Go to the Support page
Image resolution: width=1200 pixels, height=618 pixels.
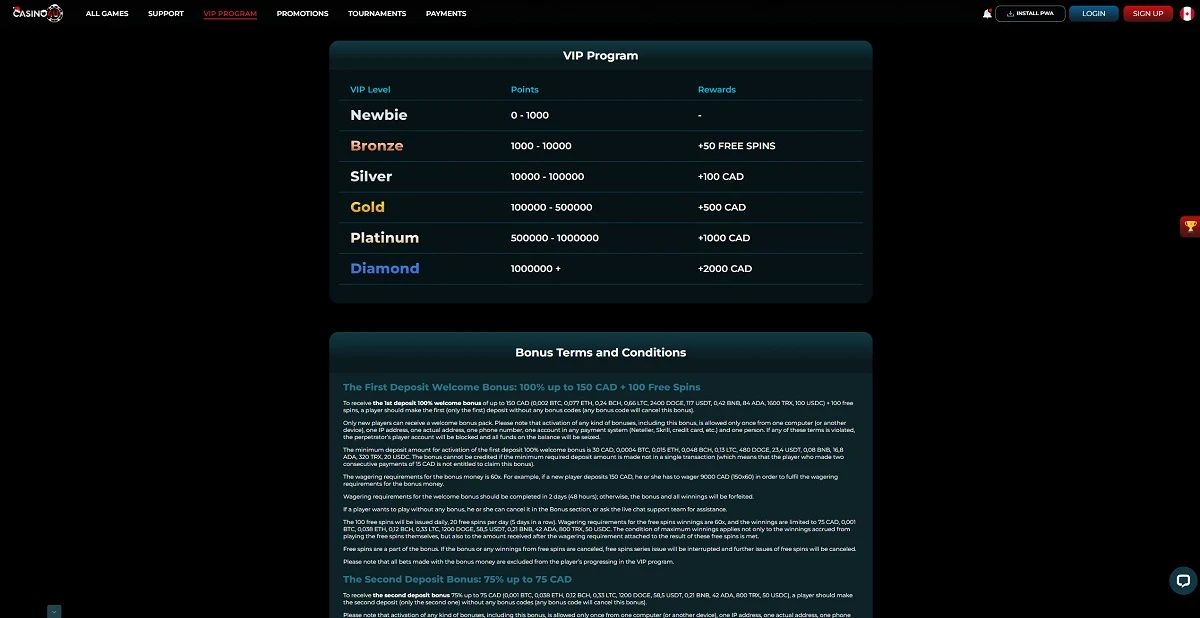pos(166,14)
